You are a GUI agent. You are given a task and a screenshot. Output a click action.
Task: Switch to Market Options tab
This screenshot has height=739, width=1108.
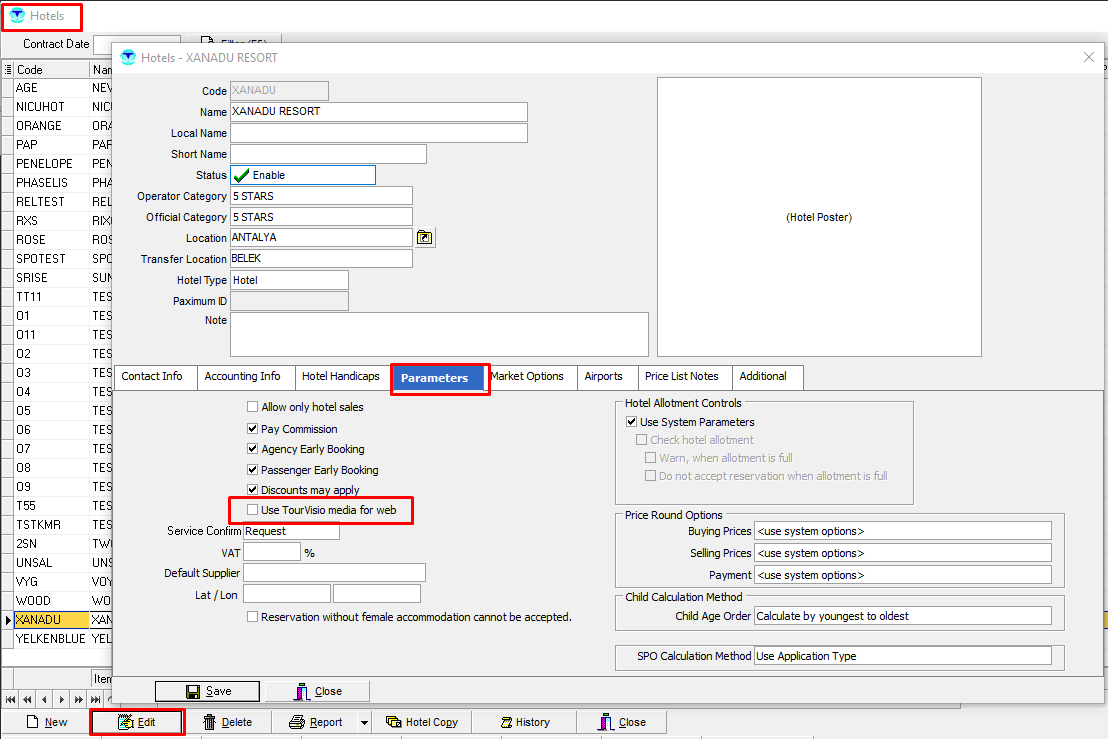coord(528,377)
